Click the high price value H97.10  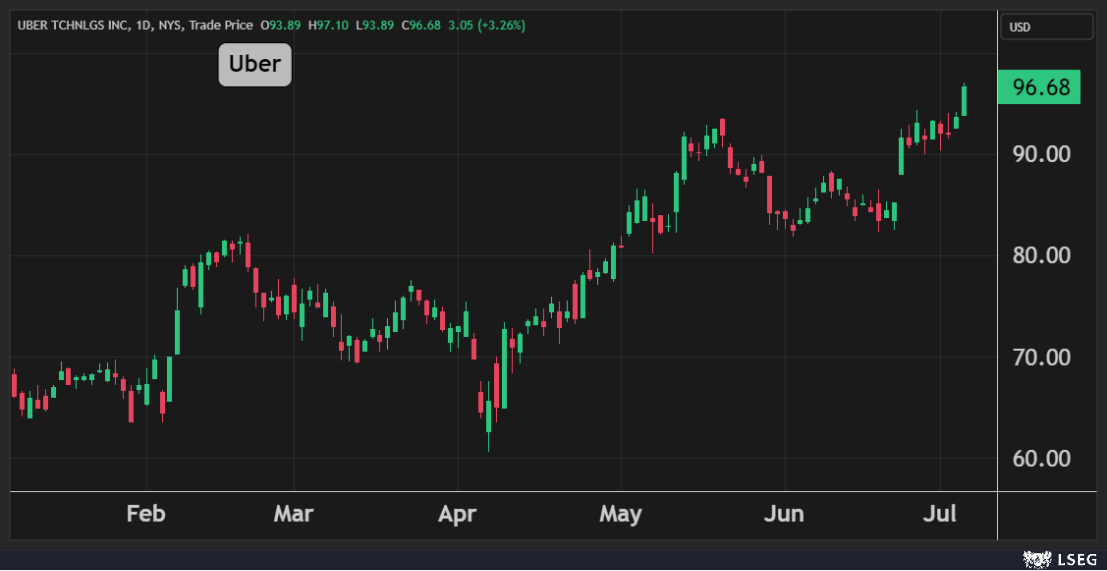pos(328,24)
